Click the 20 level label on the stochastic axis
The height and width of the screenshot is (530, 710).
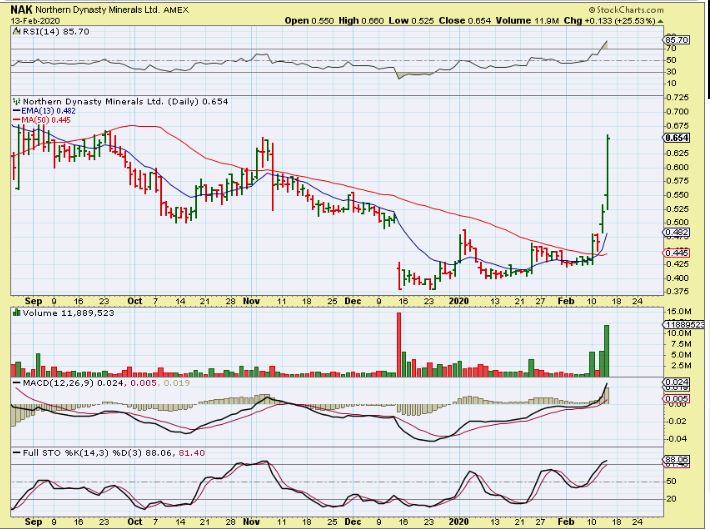tap(671, 499)
